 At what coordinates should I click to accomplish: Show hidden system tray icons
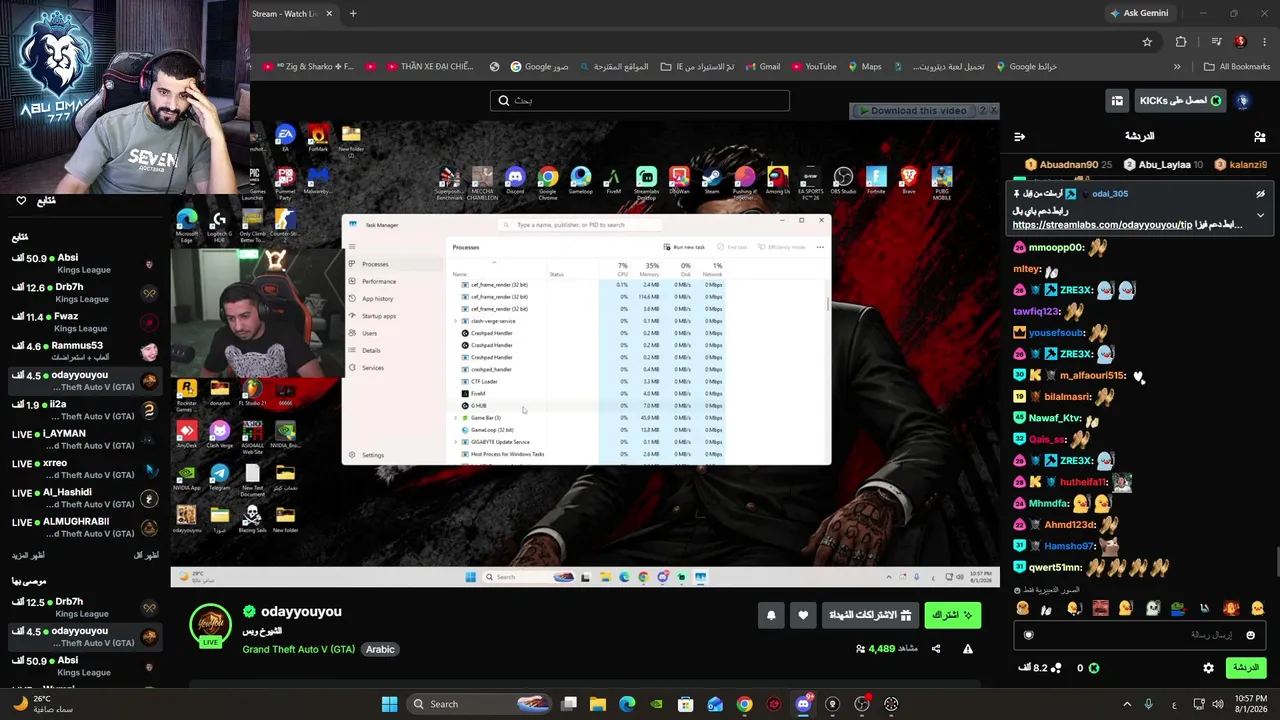pyautogui.click(x=1127, y=704)
